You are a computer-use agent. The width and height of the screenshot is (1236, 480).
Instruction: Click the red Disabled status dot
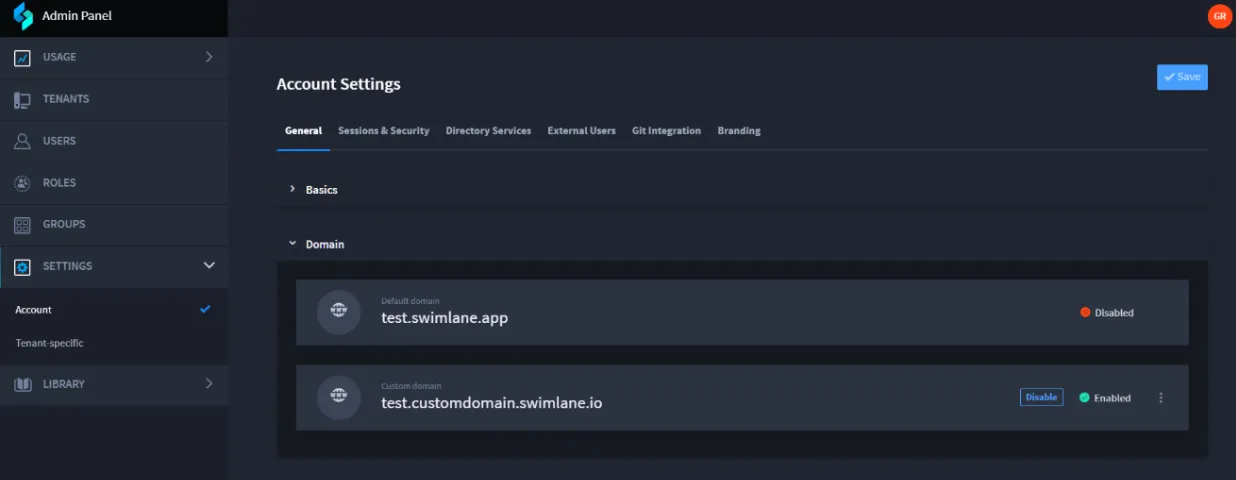click(1085, 312)
